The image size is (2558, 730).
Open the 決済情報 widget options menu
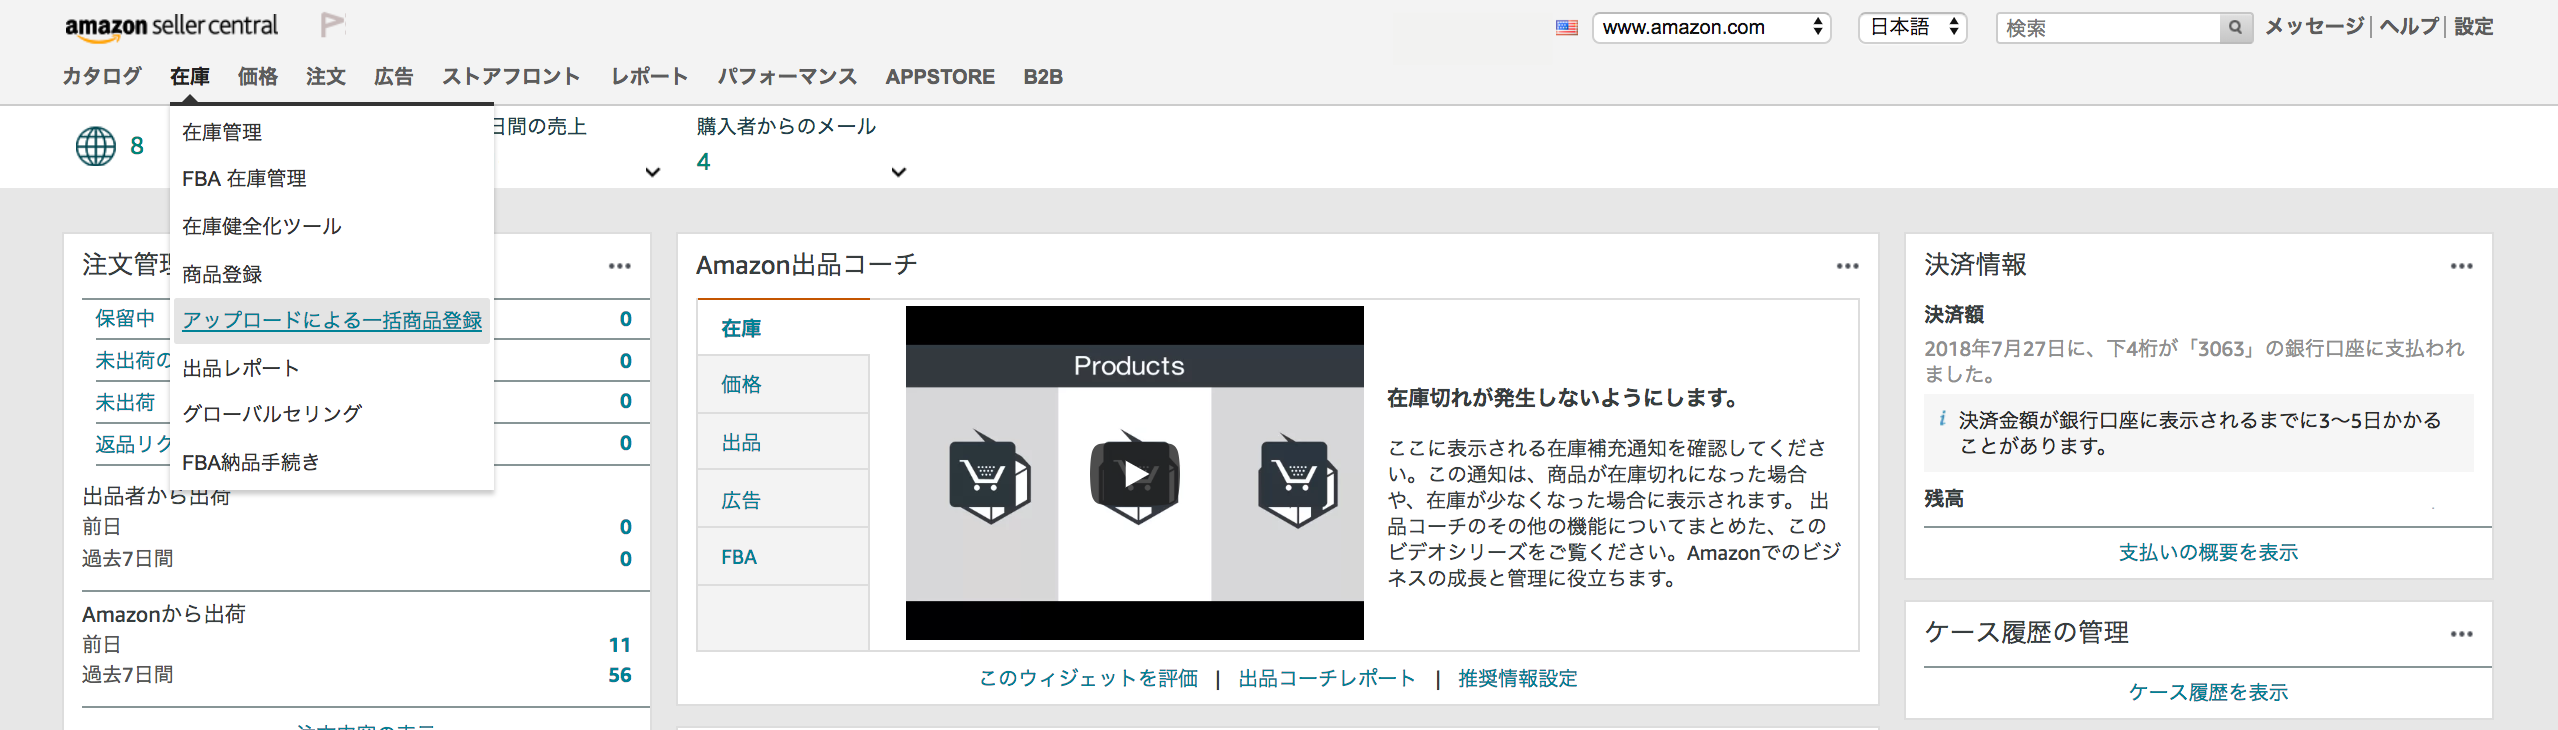[x=2462, y=266]
